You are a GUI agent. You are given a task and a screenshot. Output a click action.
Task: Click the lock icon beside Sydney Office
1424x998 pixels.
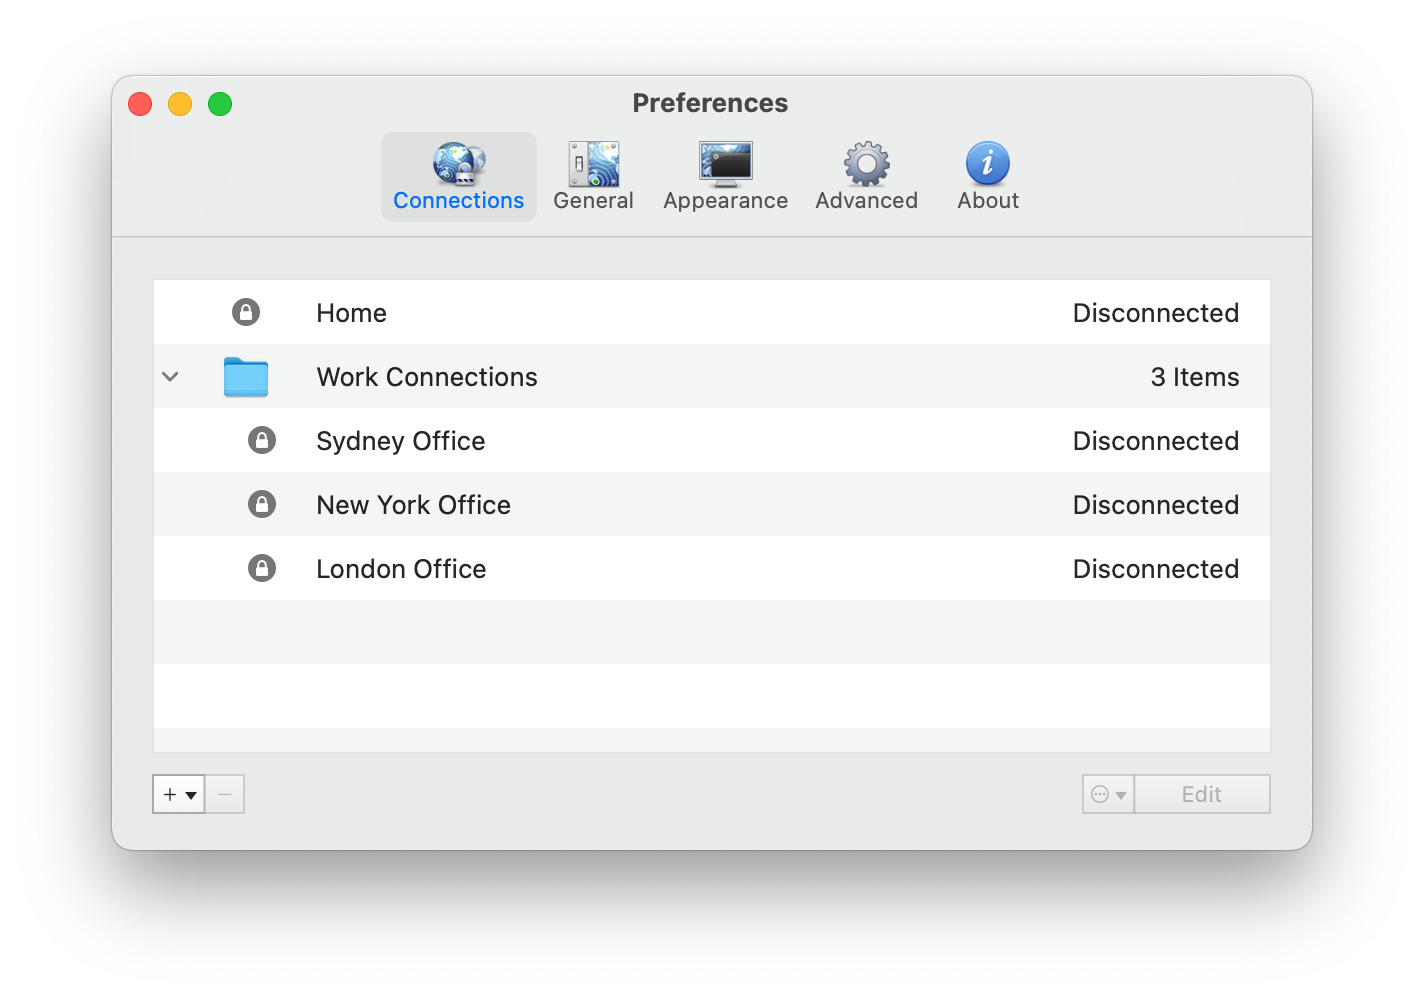tap(262, 440)
